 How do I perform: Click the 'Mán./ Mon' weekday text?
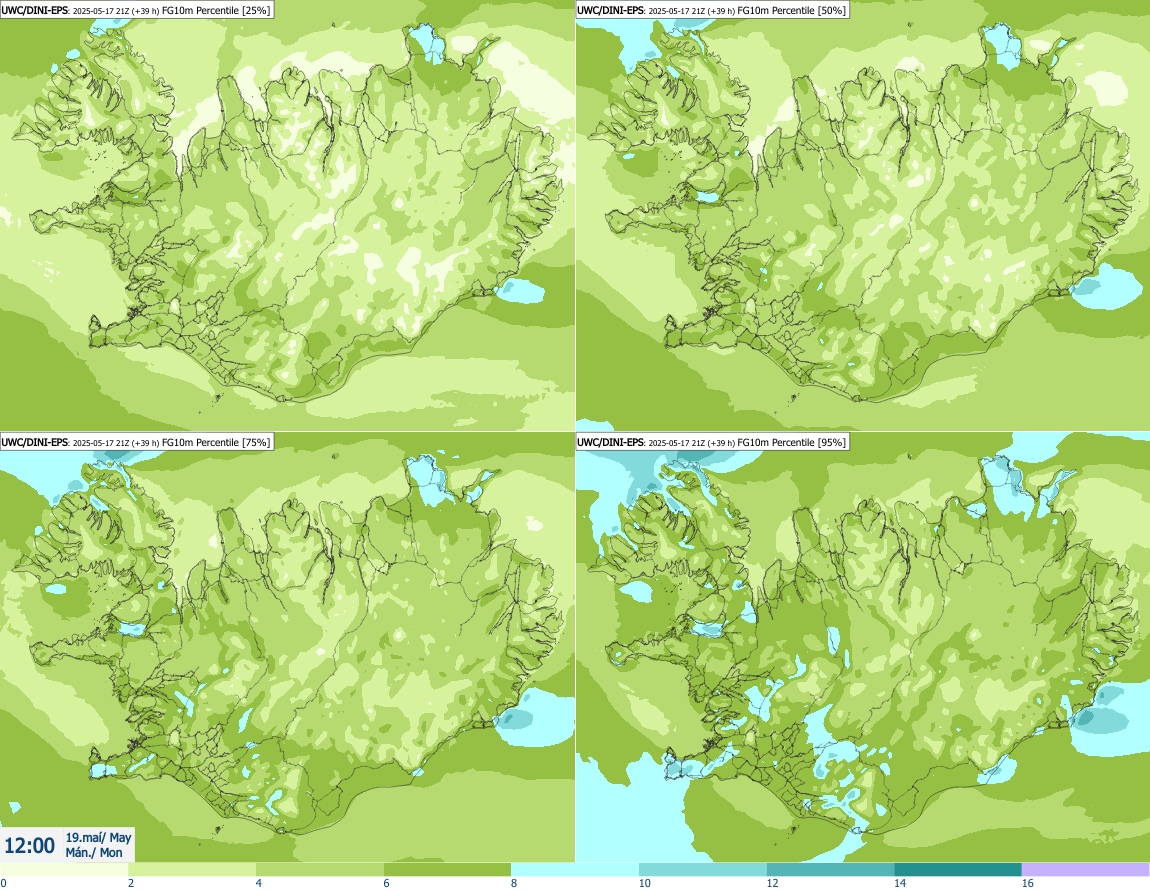(94, 852)
